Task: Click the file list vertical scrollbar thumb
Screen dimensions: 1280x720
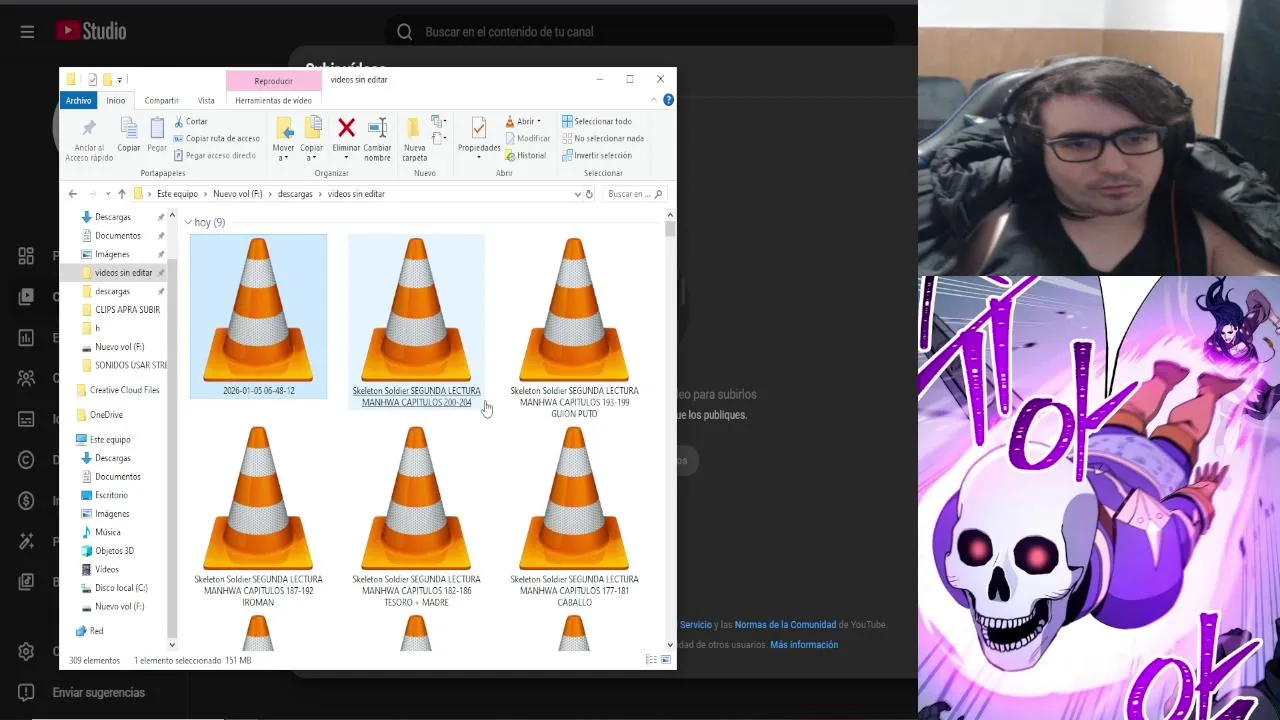Action: coord(670,228)
